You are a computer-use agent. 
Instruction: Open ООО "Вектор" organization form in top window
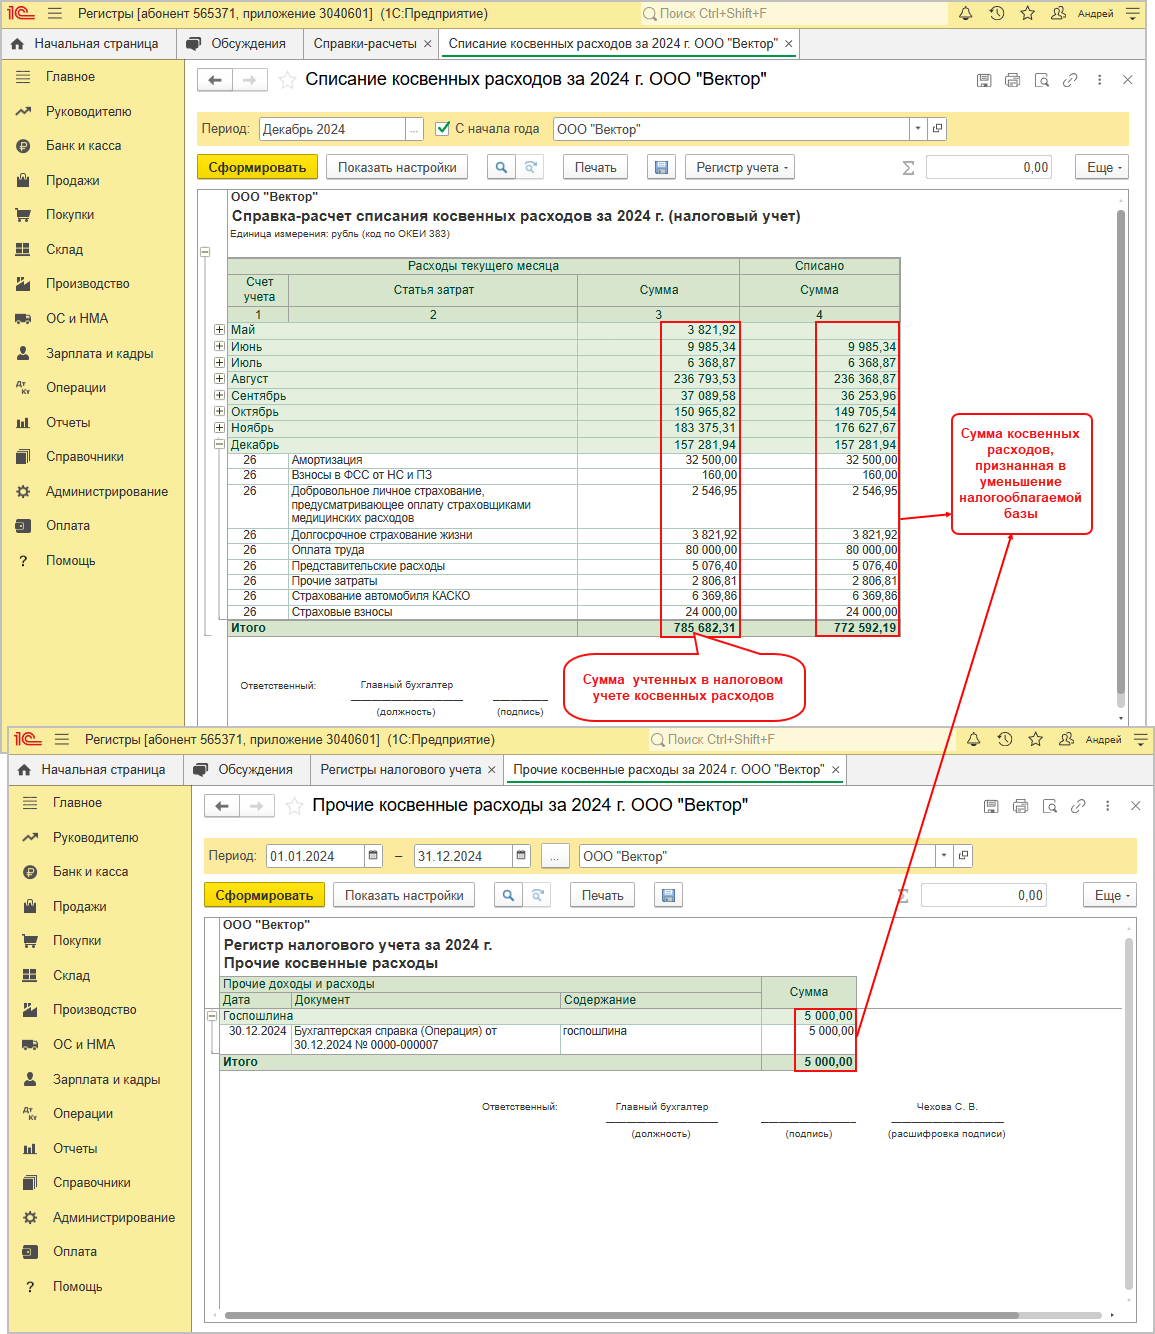point(937,129)
